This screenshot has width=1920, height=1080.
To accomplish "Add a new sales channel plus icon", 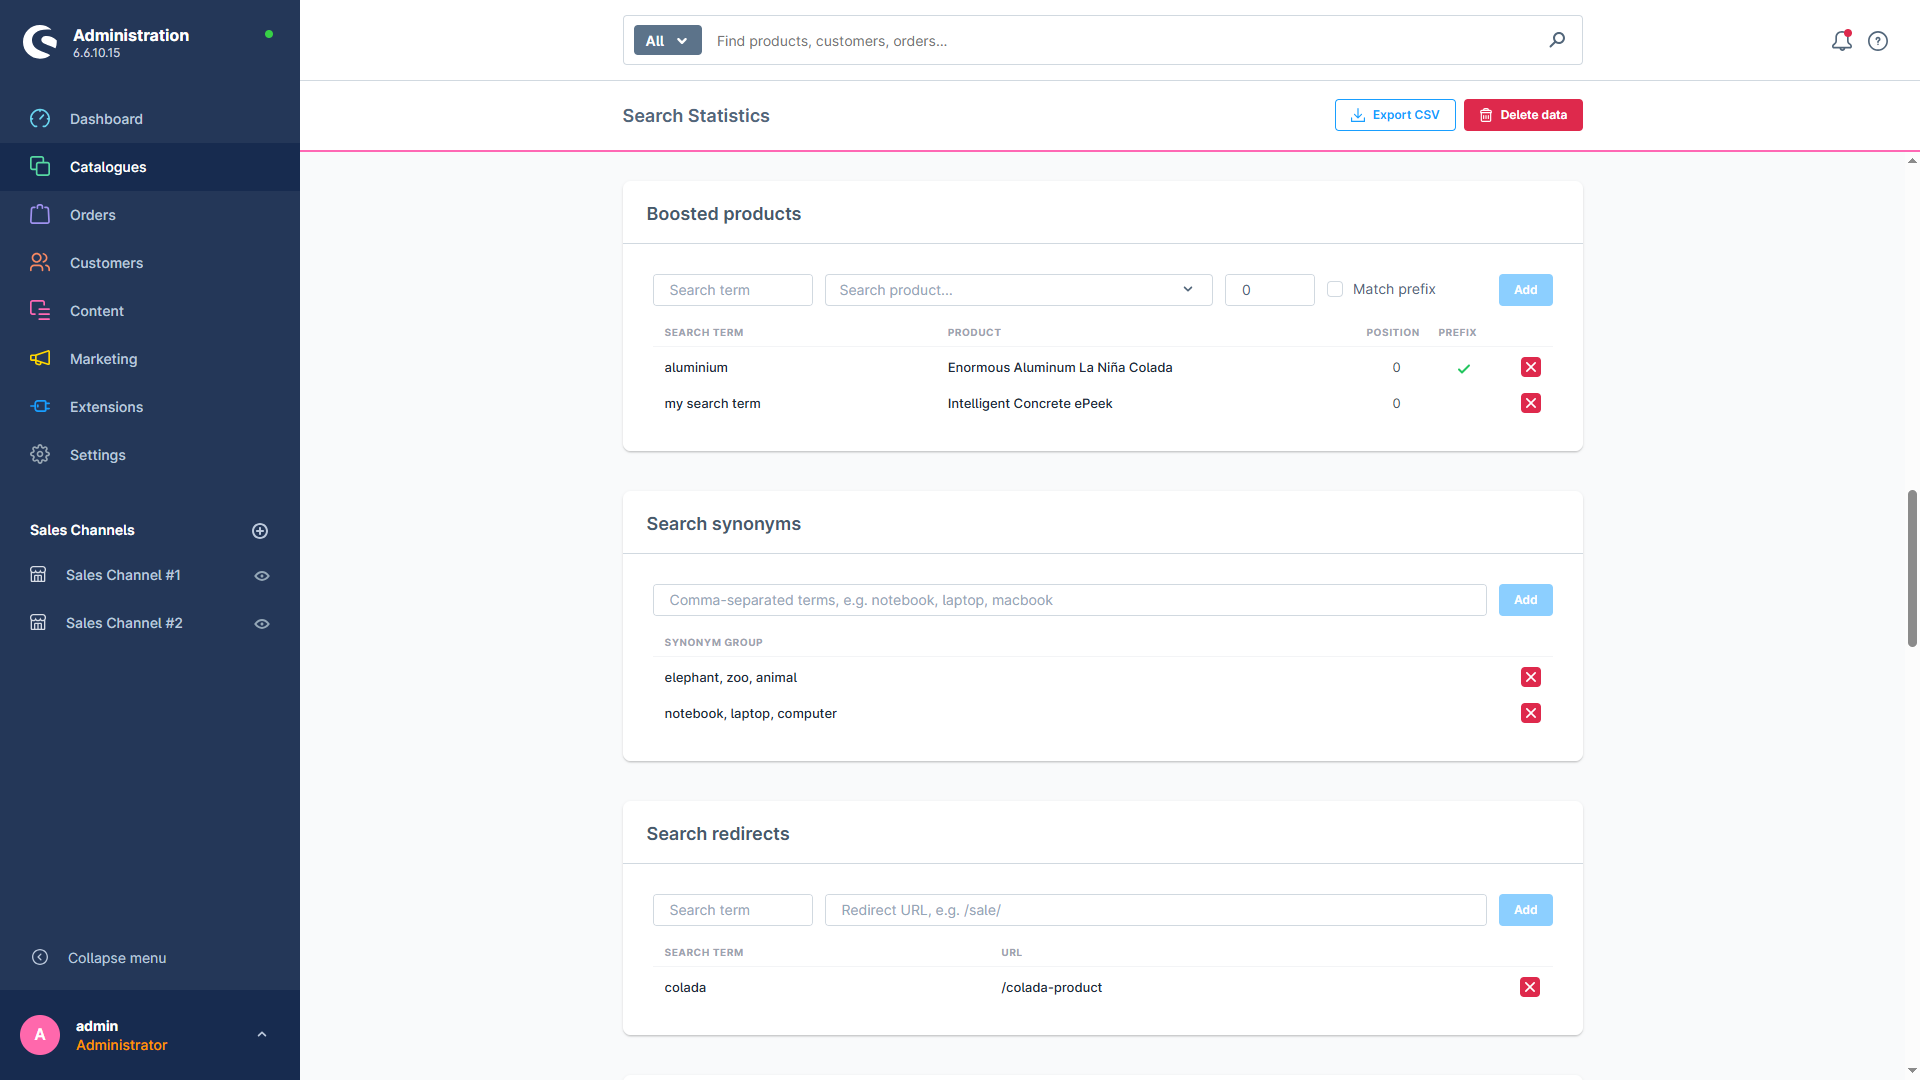I will click(x=260, y=531).
